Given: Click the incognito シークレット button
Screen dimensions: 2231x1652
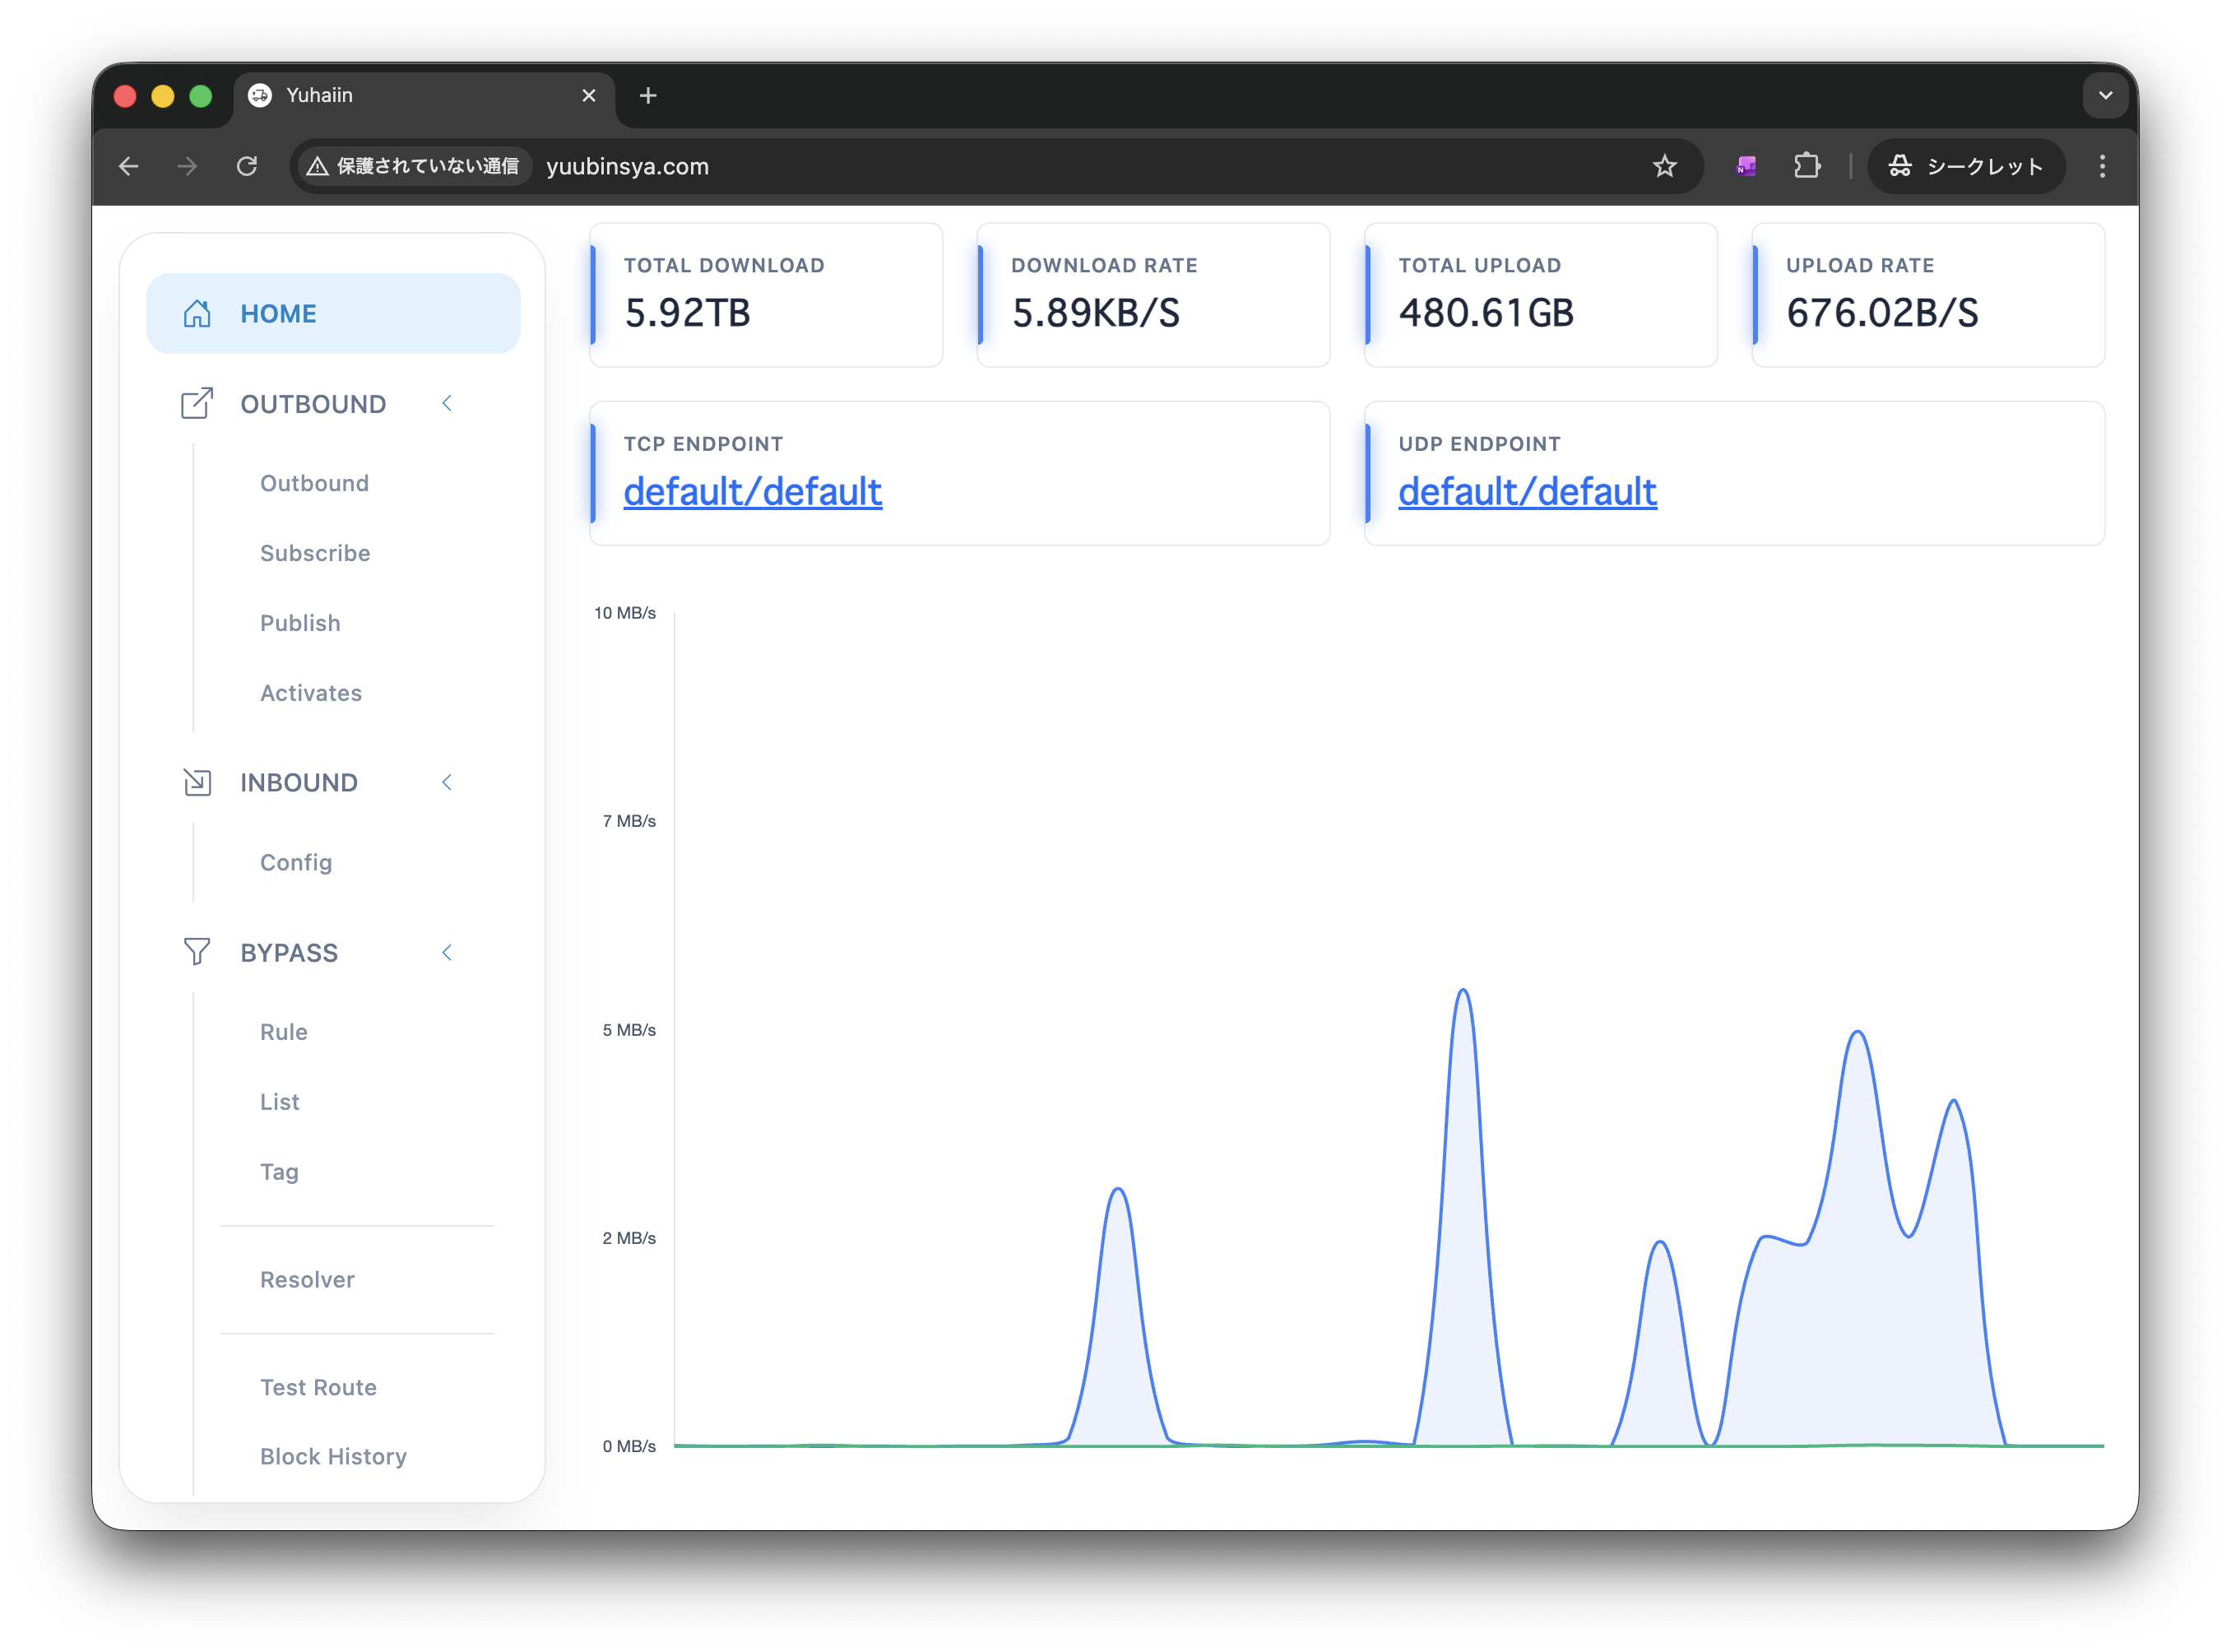Looking at the screenshot, I should 1965,166.
